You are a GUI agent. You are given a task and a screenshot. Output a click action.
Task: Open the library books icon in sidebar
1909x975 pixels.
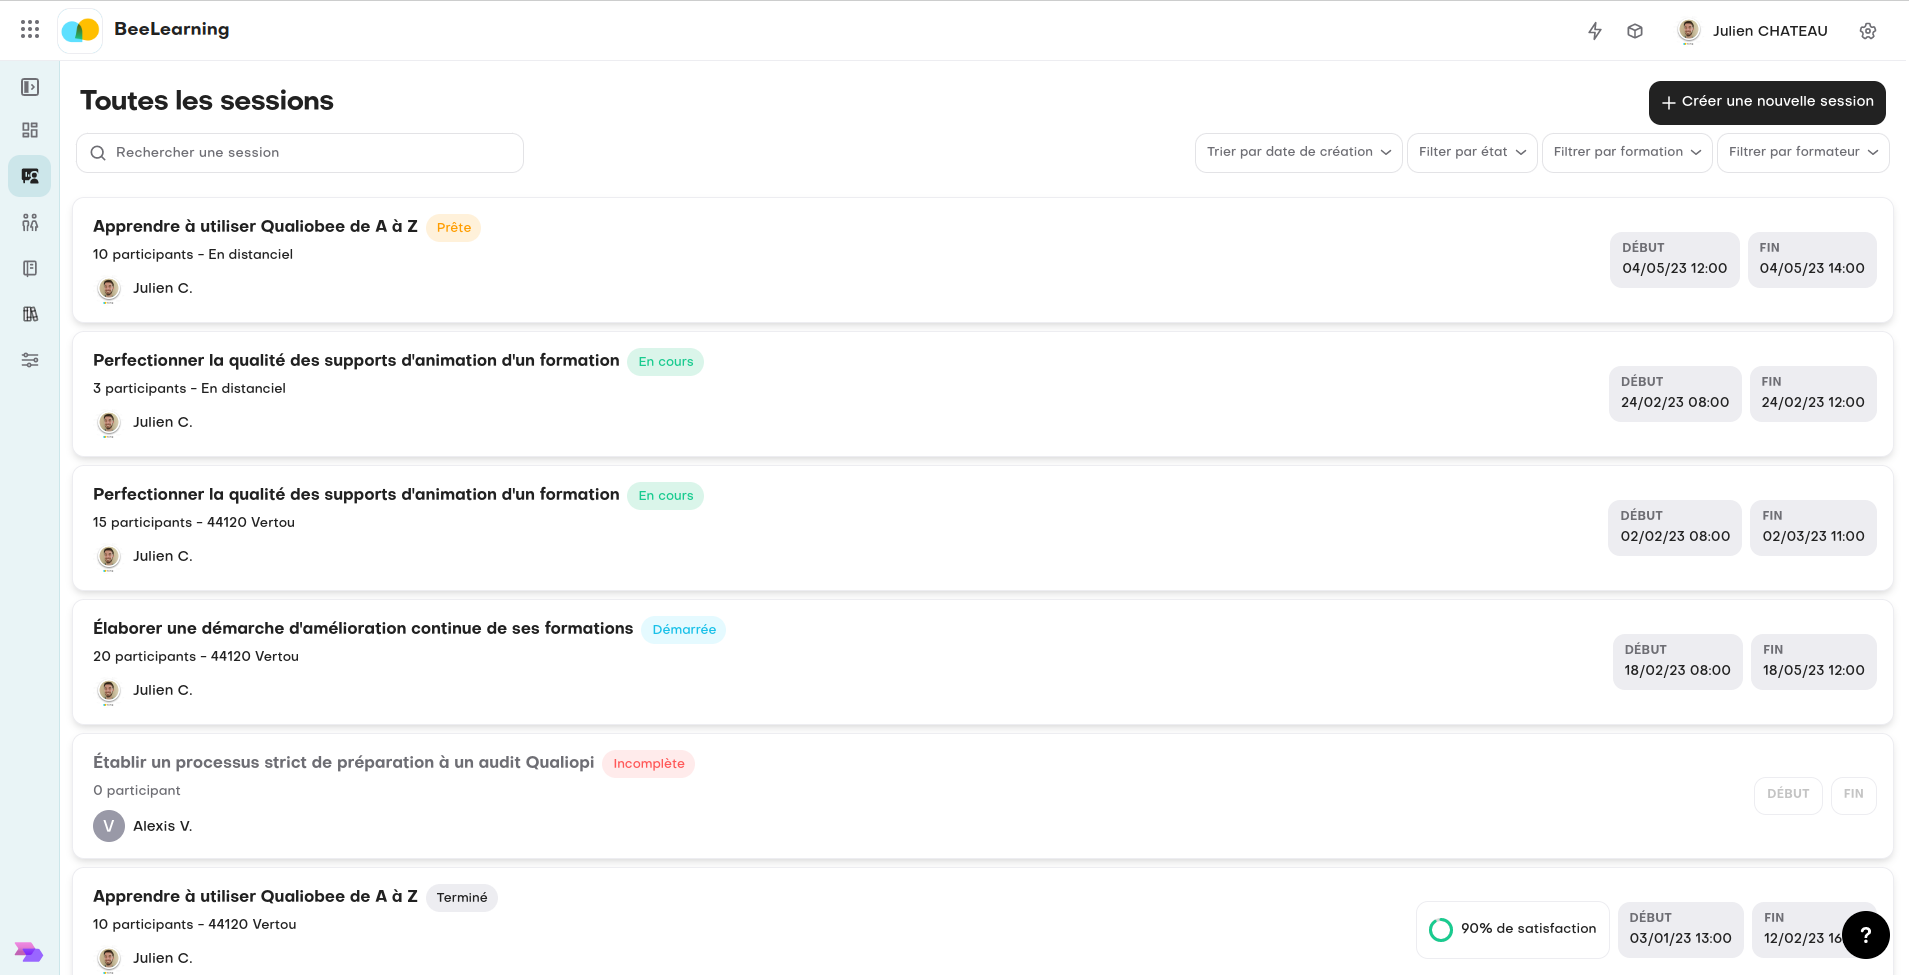[x=30, y=314]
